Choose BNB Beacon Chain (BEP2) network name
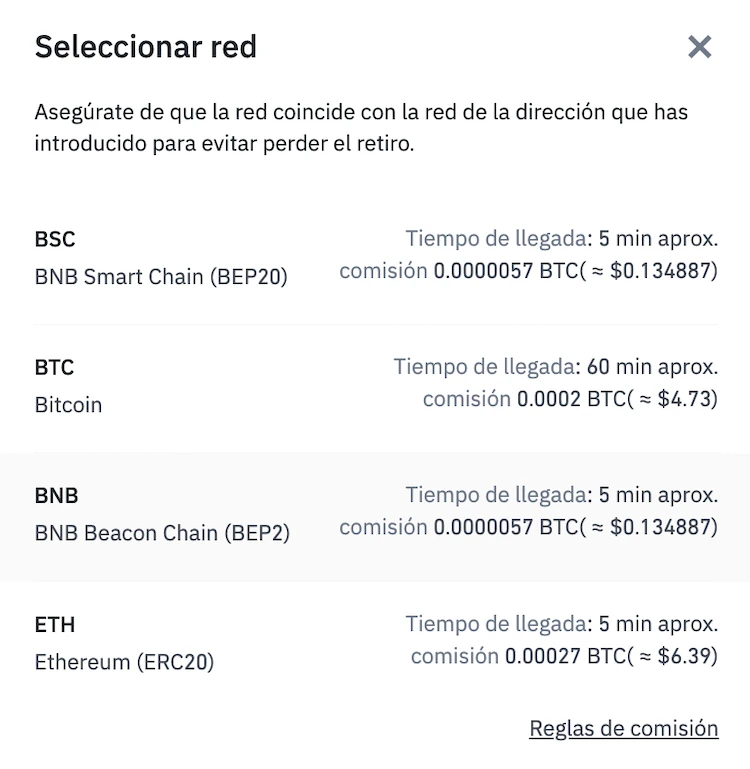Image resolution: width=750 pixels, height=769 pixels. (x=162, y=533)
